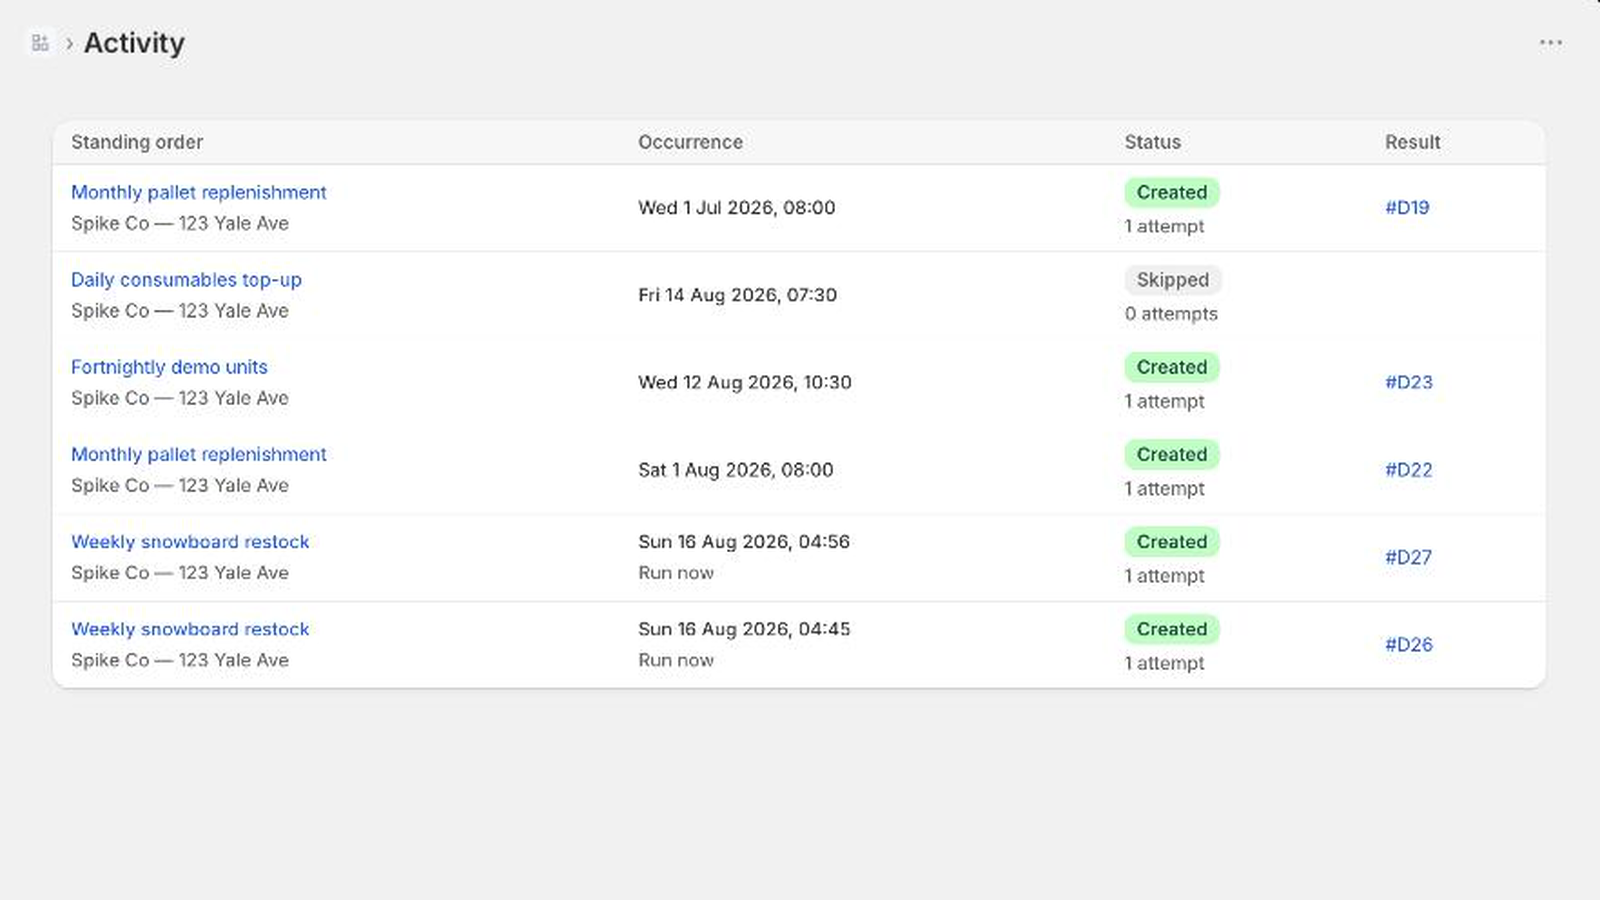Click Created badge for Fortnightly demo units
The width and height of the screenshot is (1600, 900).
(x=1172, y=367)
